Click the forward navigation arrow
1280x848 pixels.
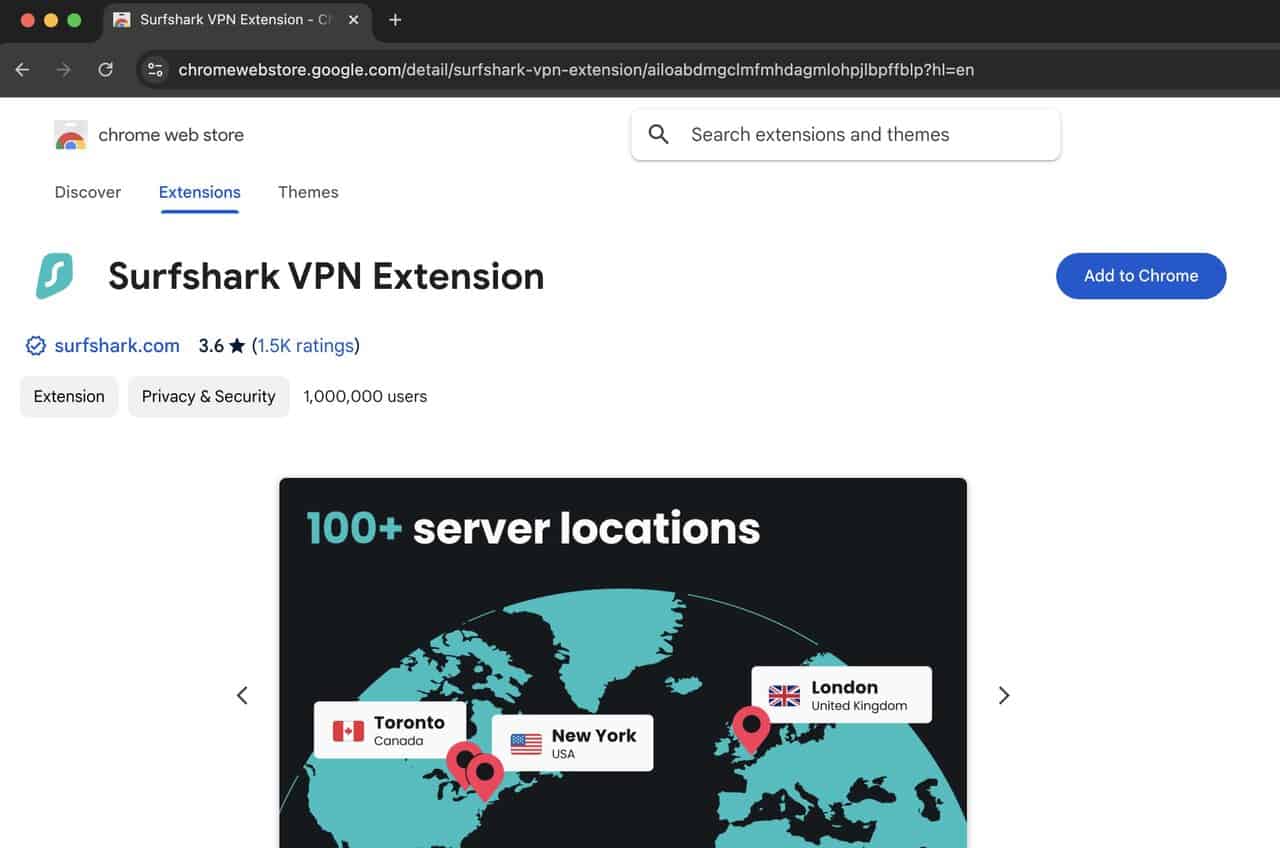64,70
